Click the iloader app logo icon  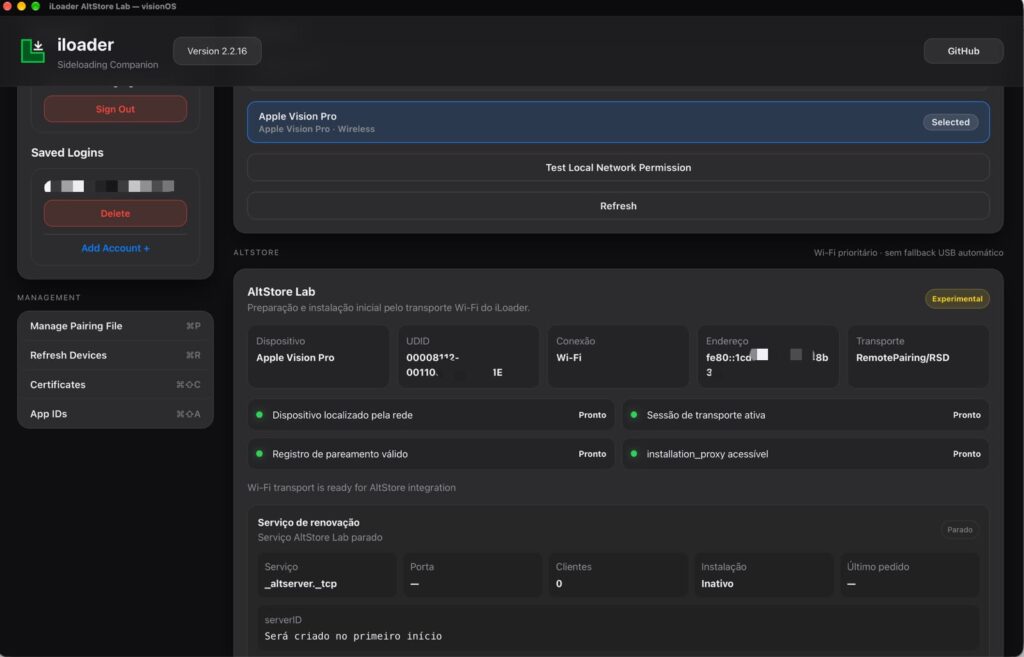(x=33, y=51)
